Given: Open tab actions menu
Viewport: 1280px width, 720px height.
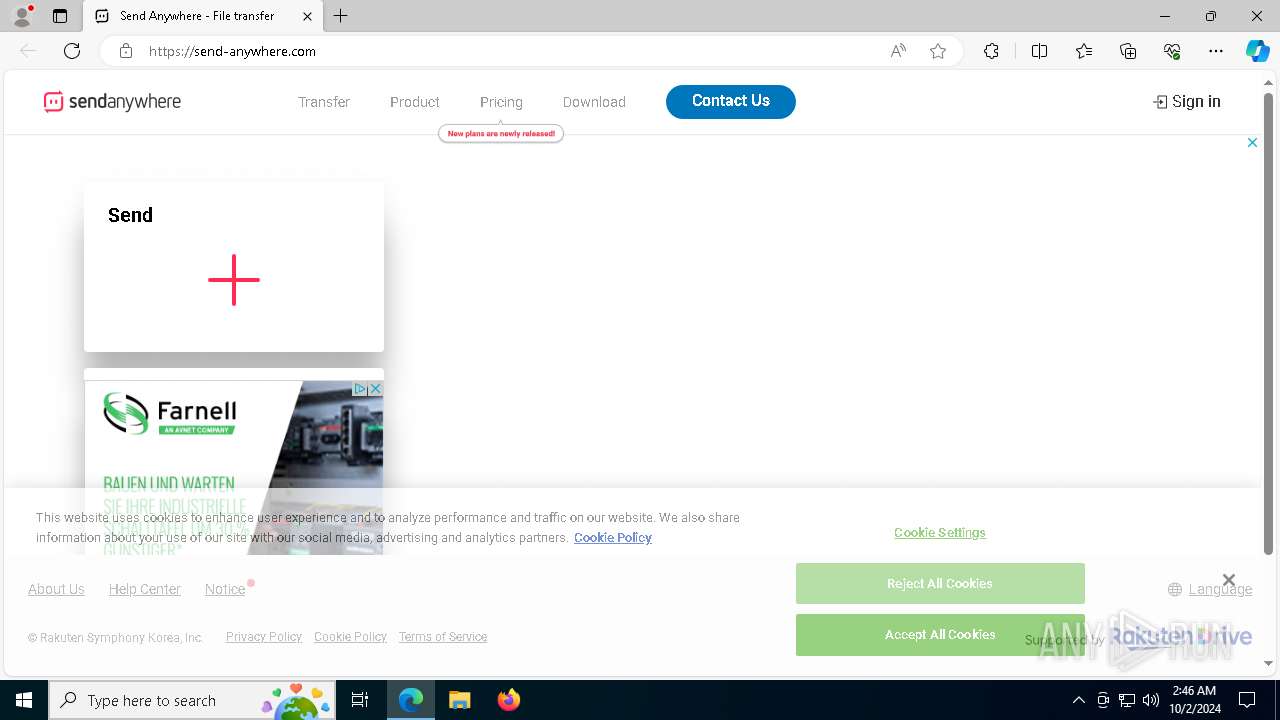Looking at the screenshot, I should pos(60,16).
